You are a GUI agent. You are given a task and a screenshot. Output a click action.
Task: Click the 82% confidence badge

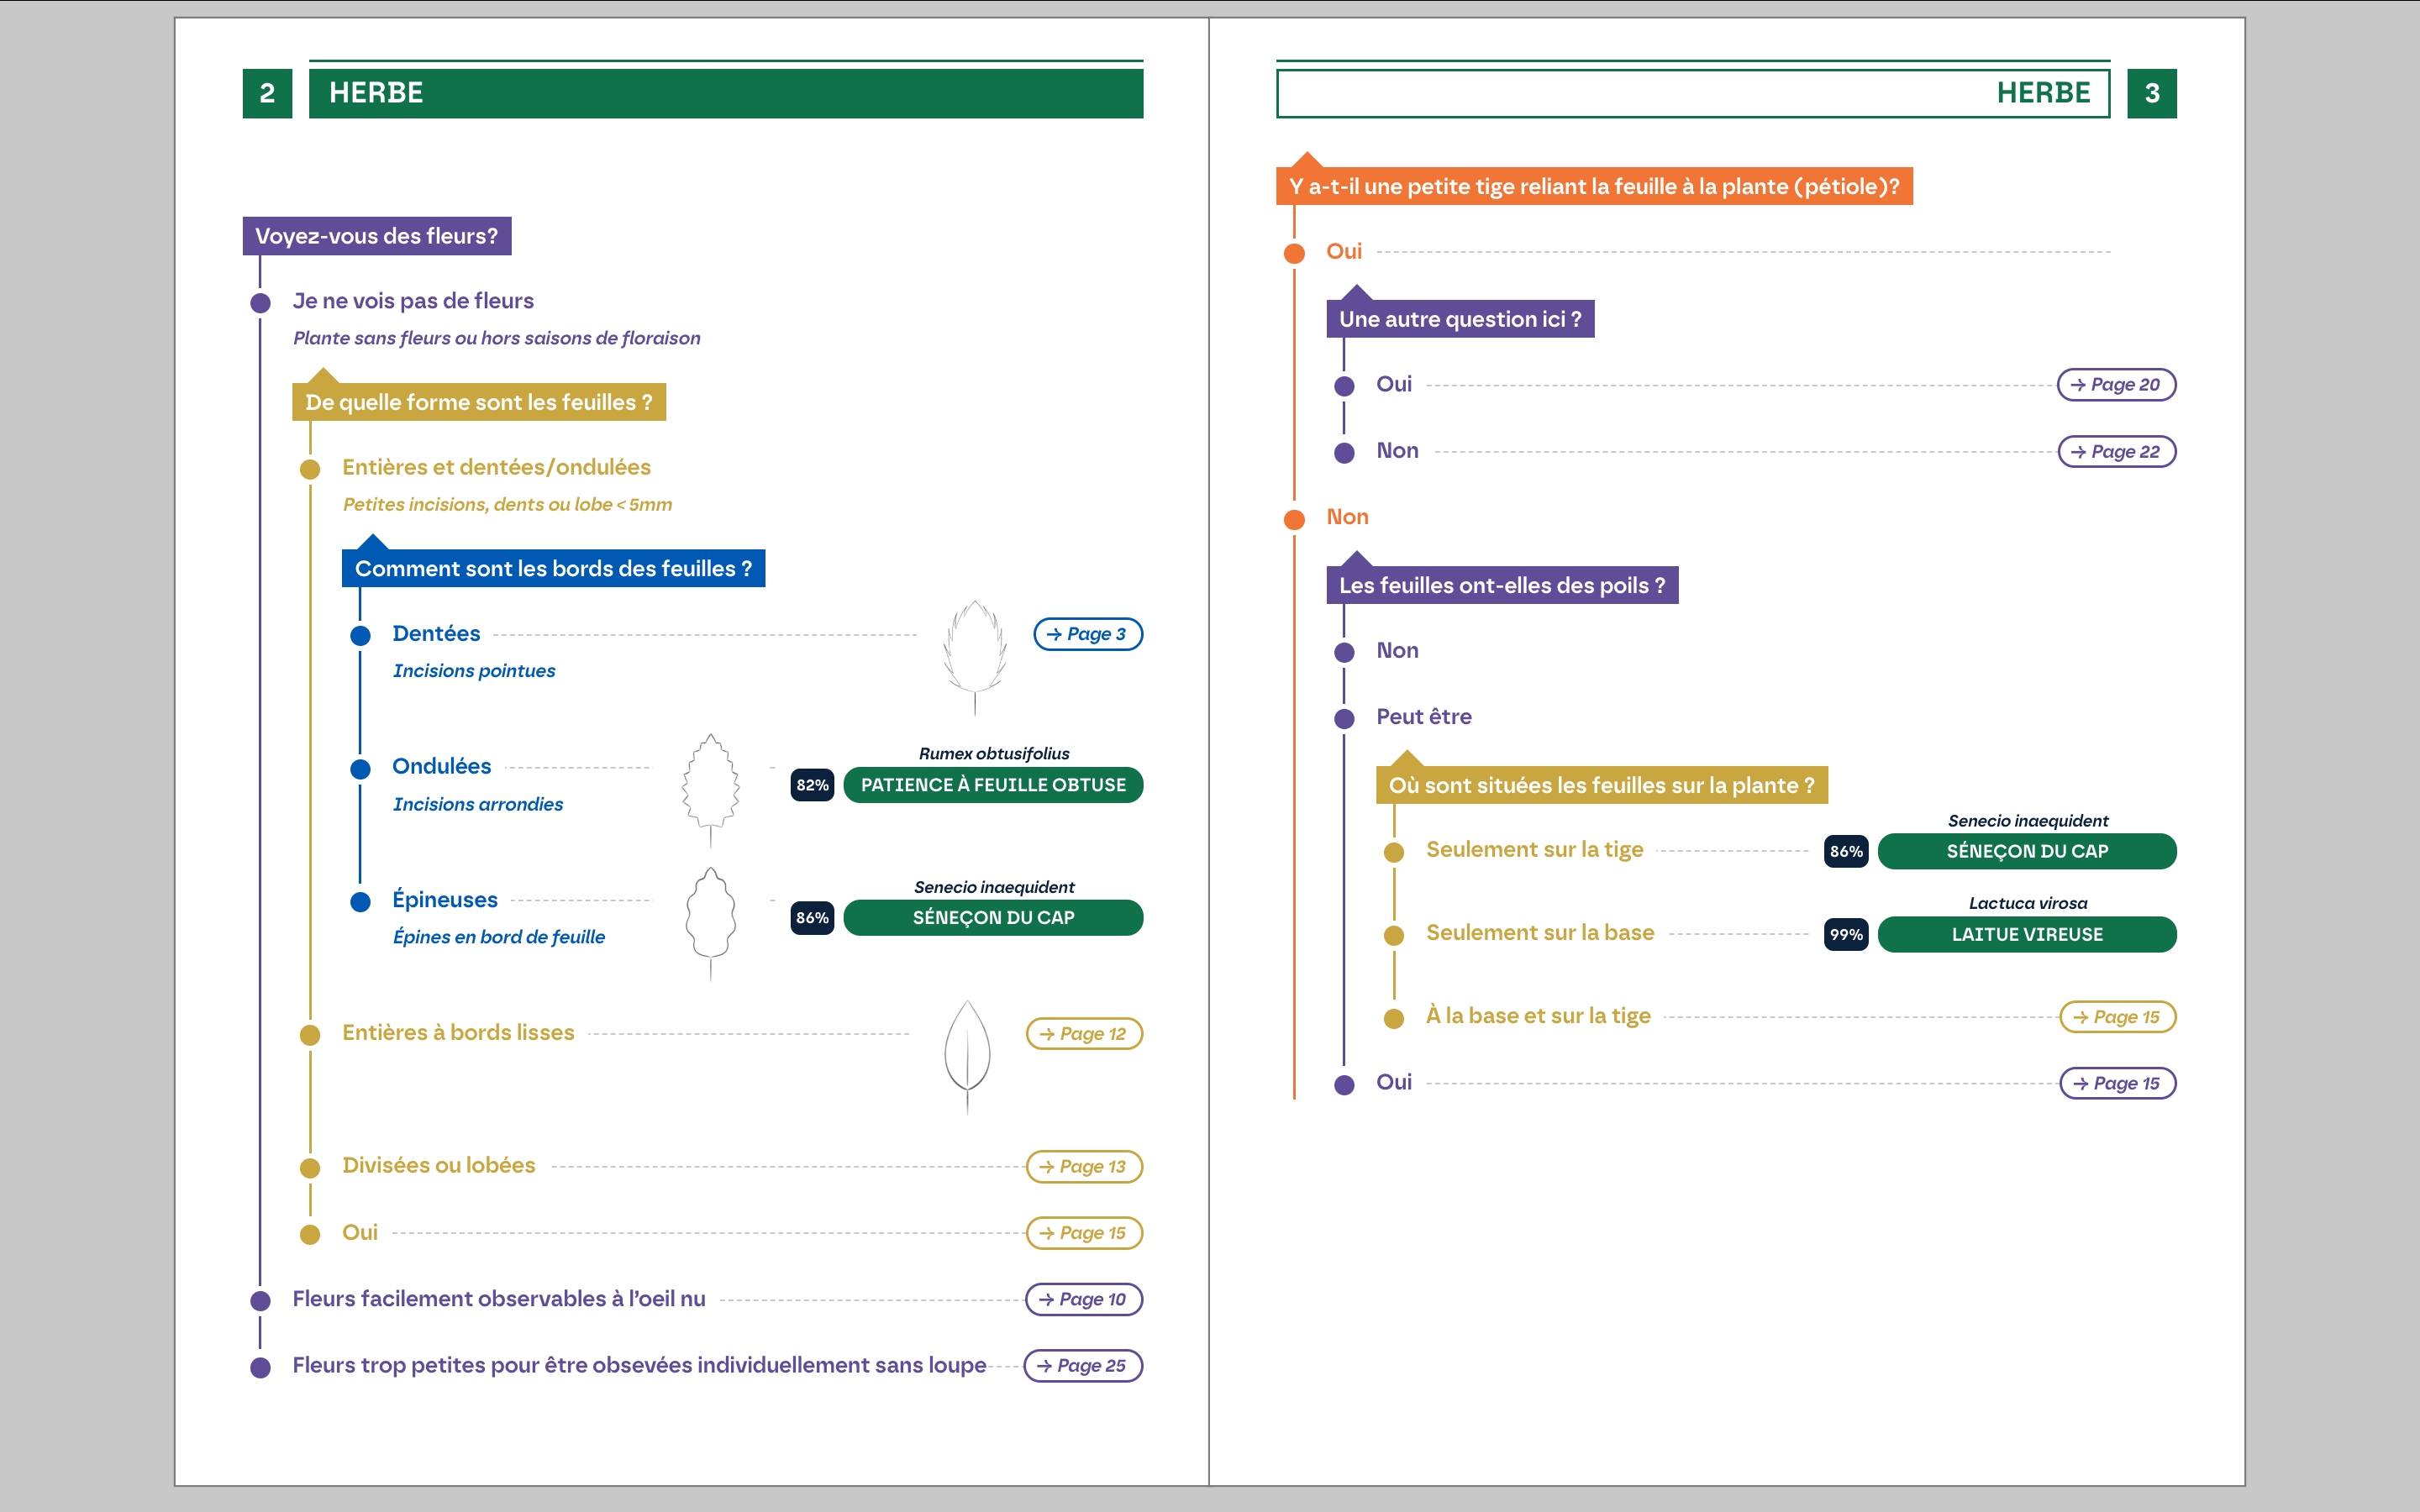coord(812,785)
